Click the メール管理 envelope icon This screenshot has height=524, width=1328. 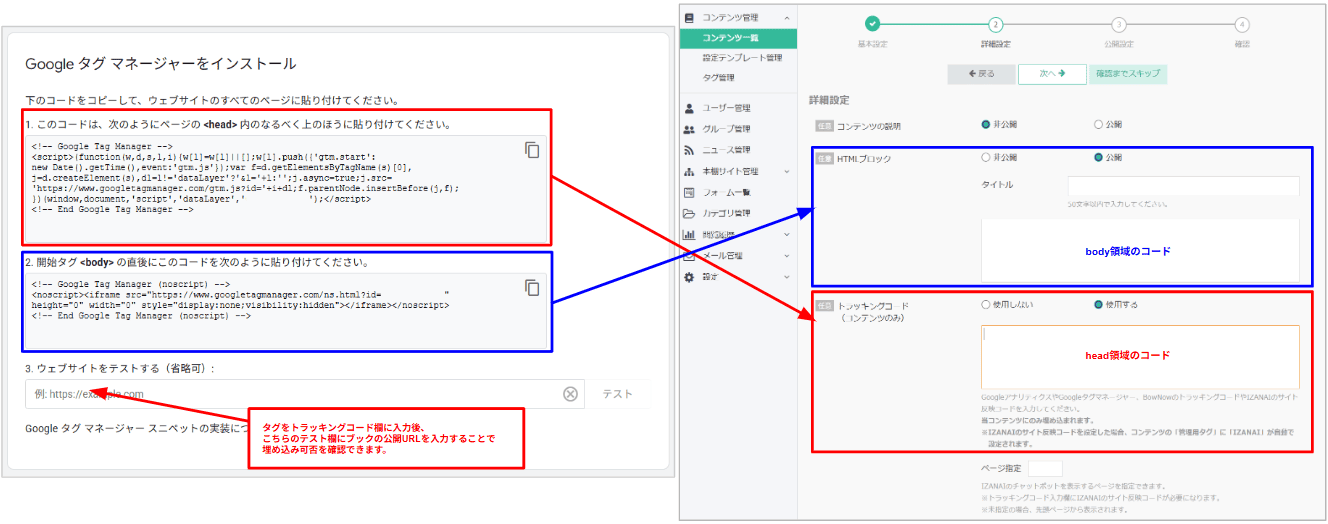coord(689,256)
